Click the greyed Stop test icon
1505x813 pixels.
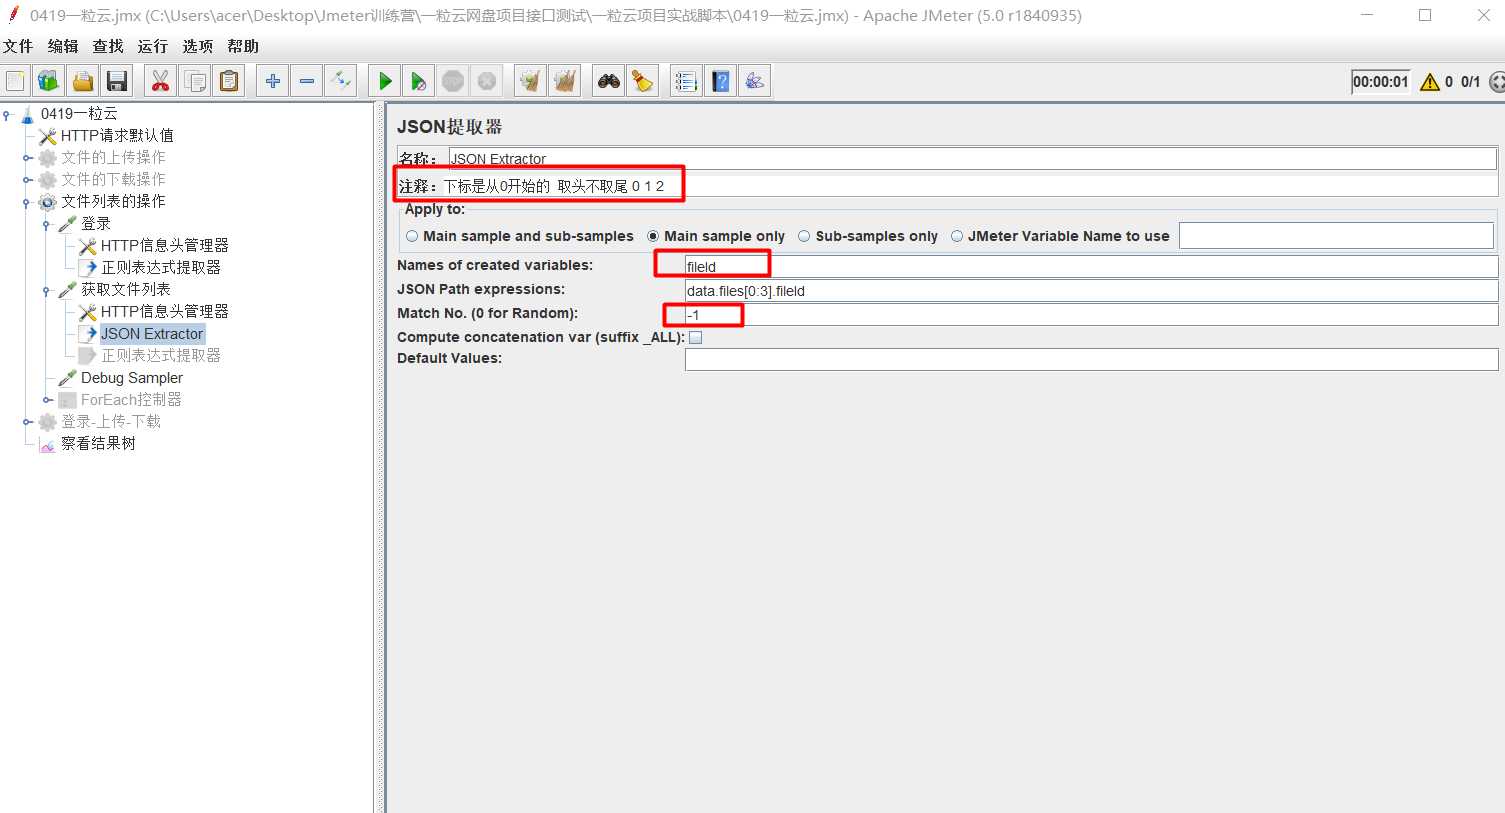[453, 81]
